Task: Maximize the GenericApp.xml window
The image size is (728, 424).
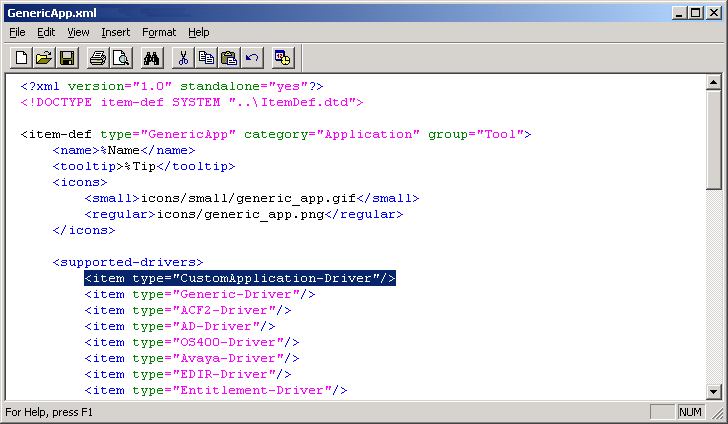Action: coord(696,13)
